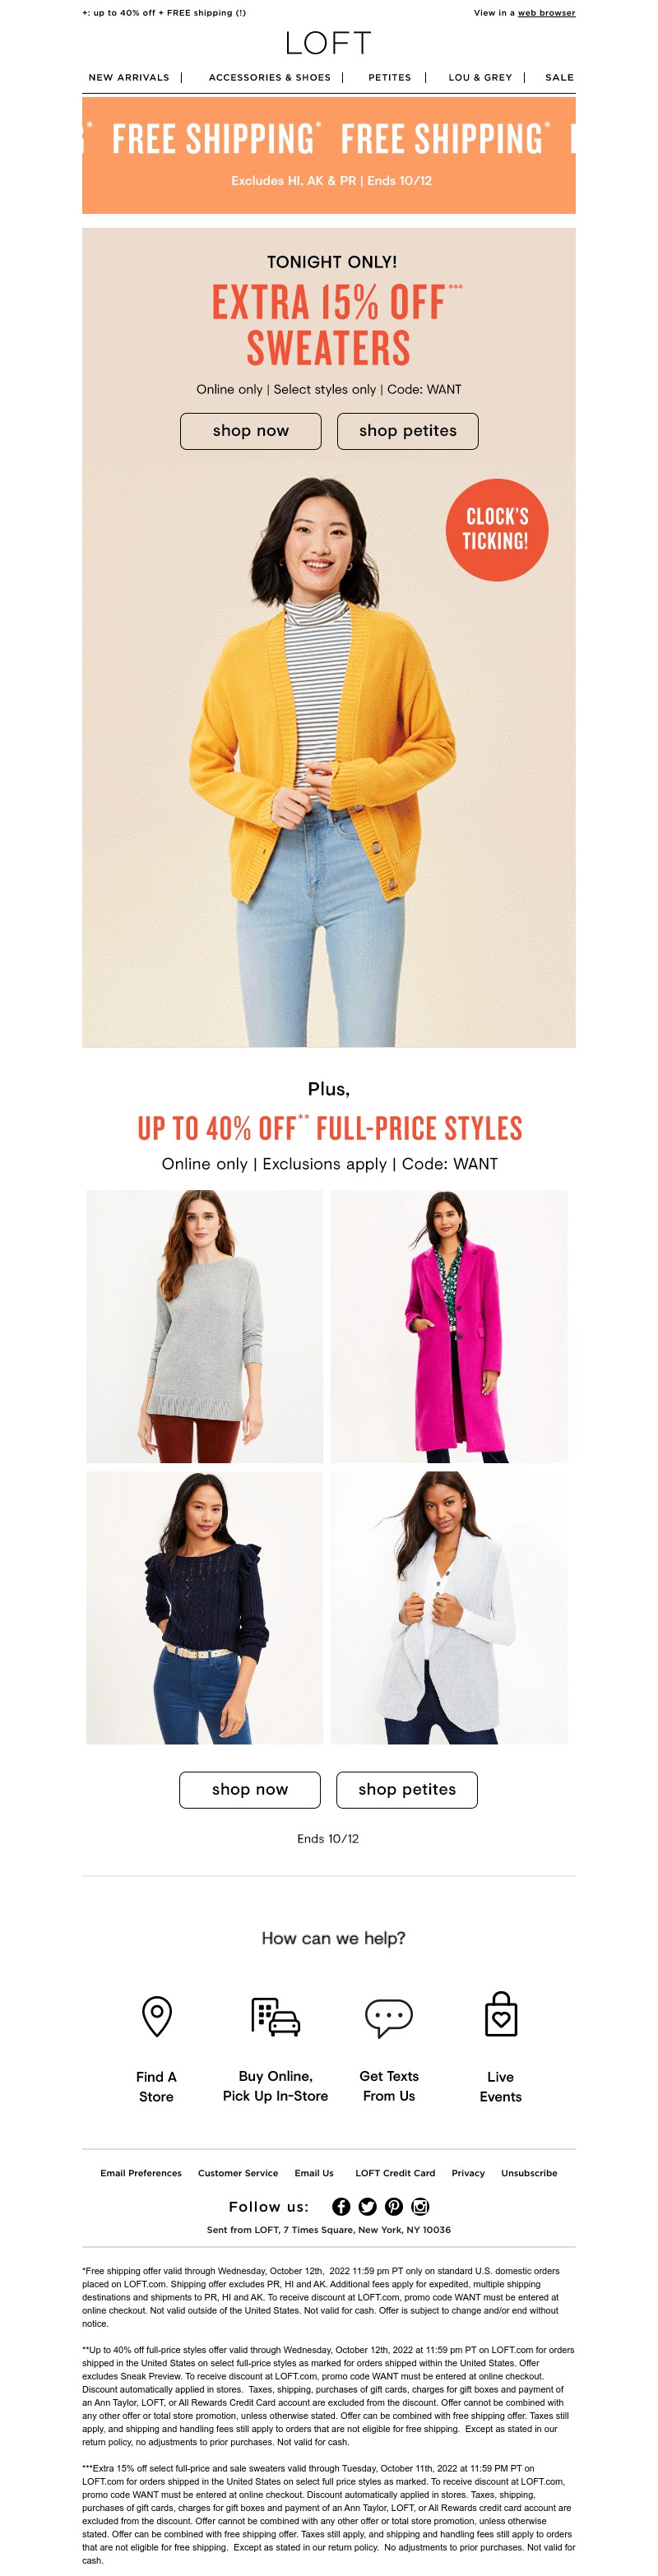Image resolution: width=658 pixels, height=2576 pixels.
Task: Open the New Arrivals menu item
Action: click(x=129, y=77)
